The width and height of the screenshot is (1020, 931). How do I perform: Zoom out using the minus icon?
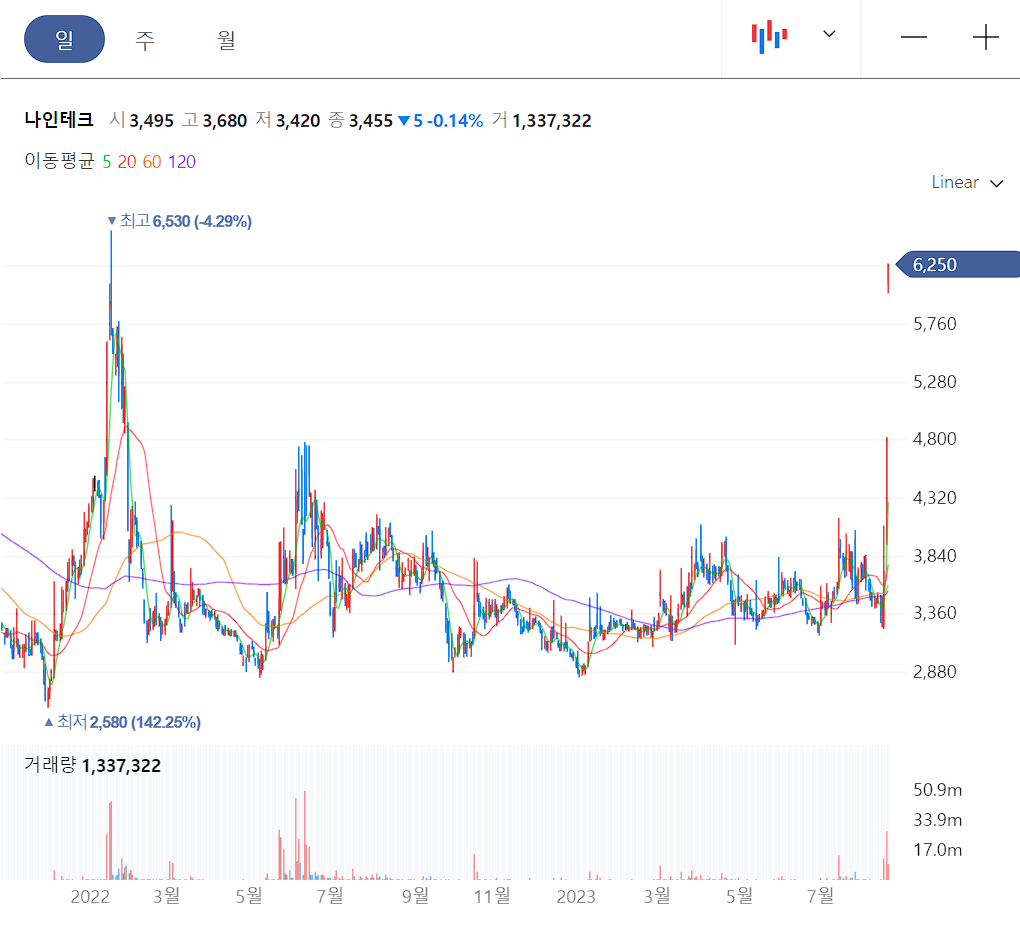point(913,37)
